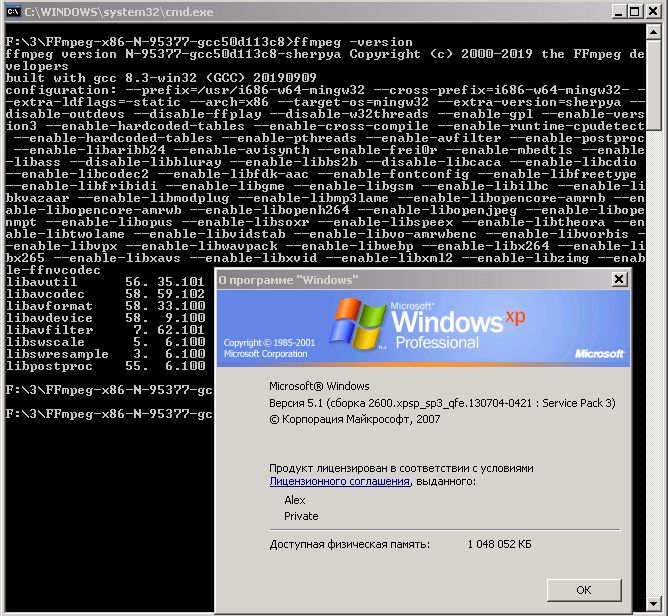Click the organization name 'Private'
The image size is (668, 616).
pyautogui.click(x=301, y=516)
